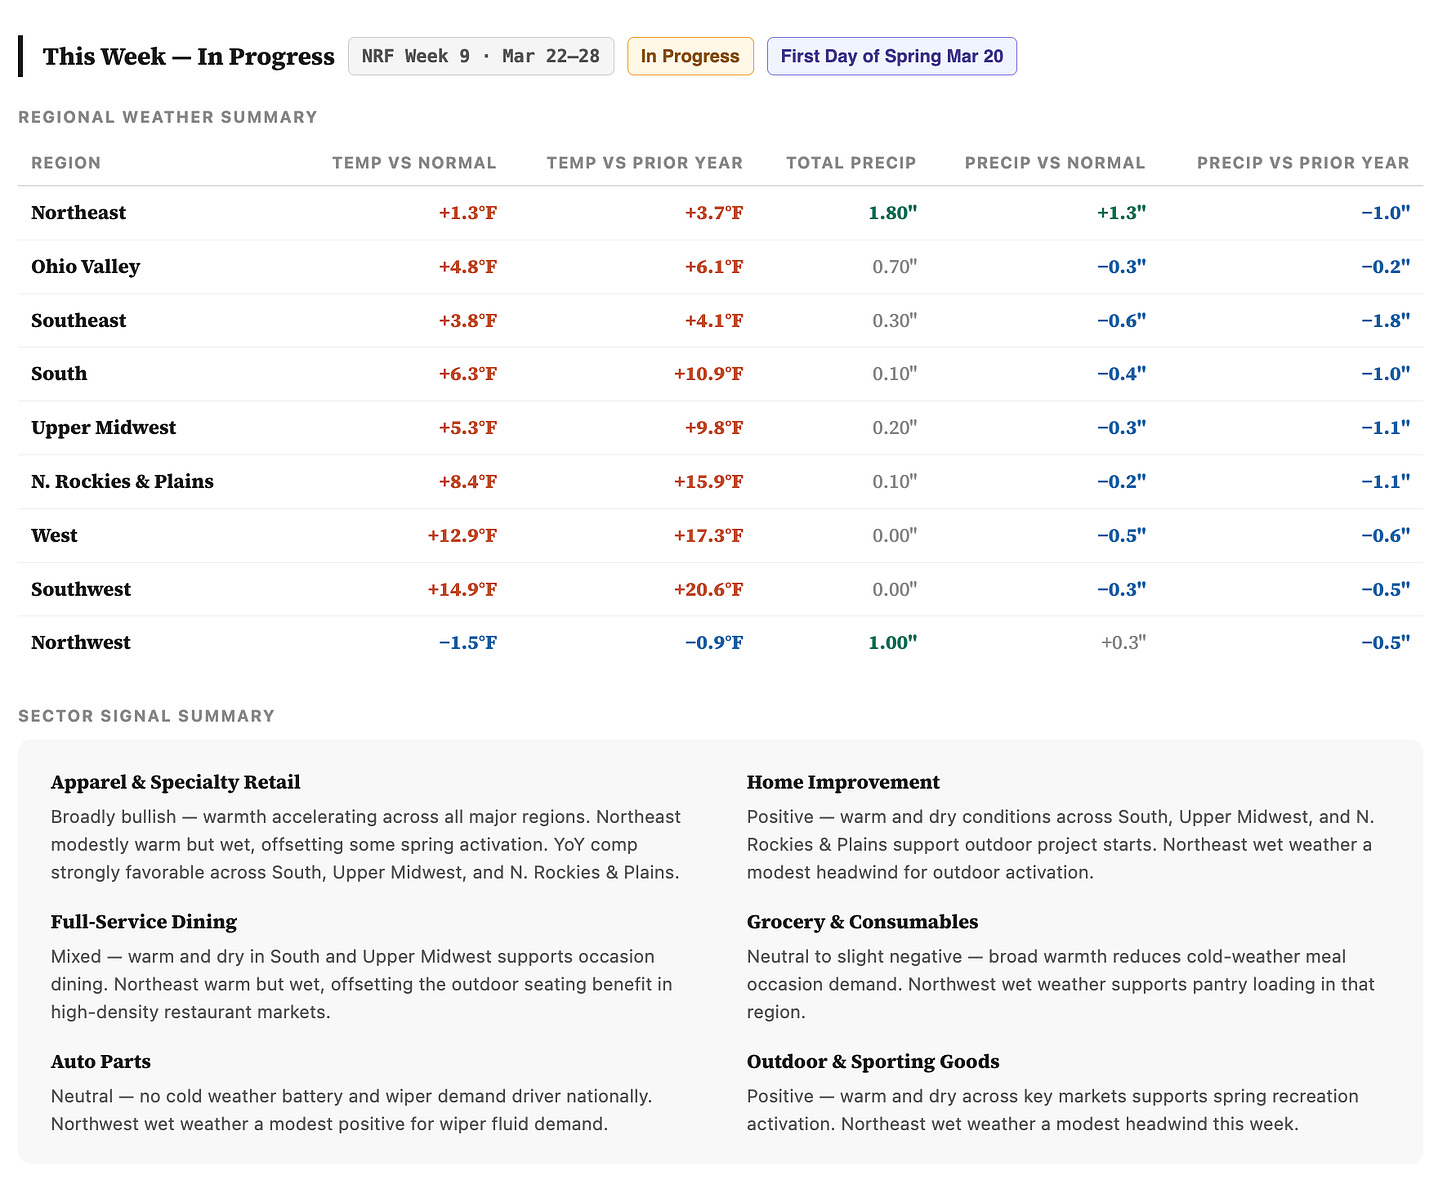Click Ohio Valley temp vs normal +4.8°F
This screenshot has height=1190, width=1456.
467,267
